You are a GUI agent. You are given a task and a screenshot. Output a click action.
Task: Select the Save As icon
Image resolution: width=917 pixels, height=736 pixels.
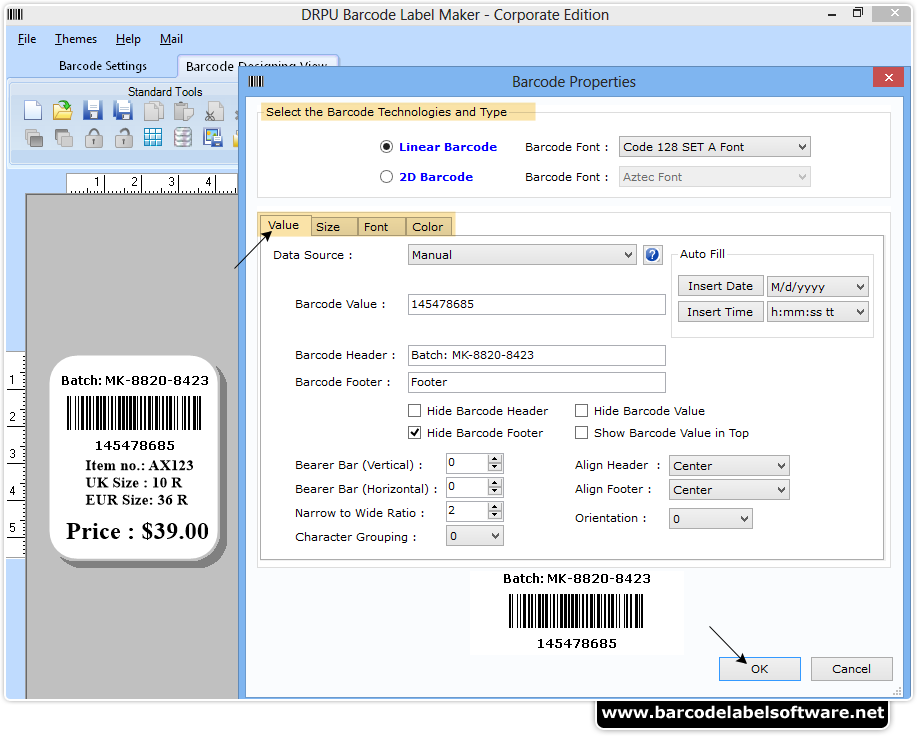122,111
